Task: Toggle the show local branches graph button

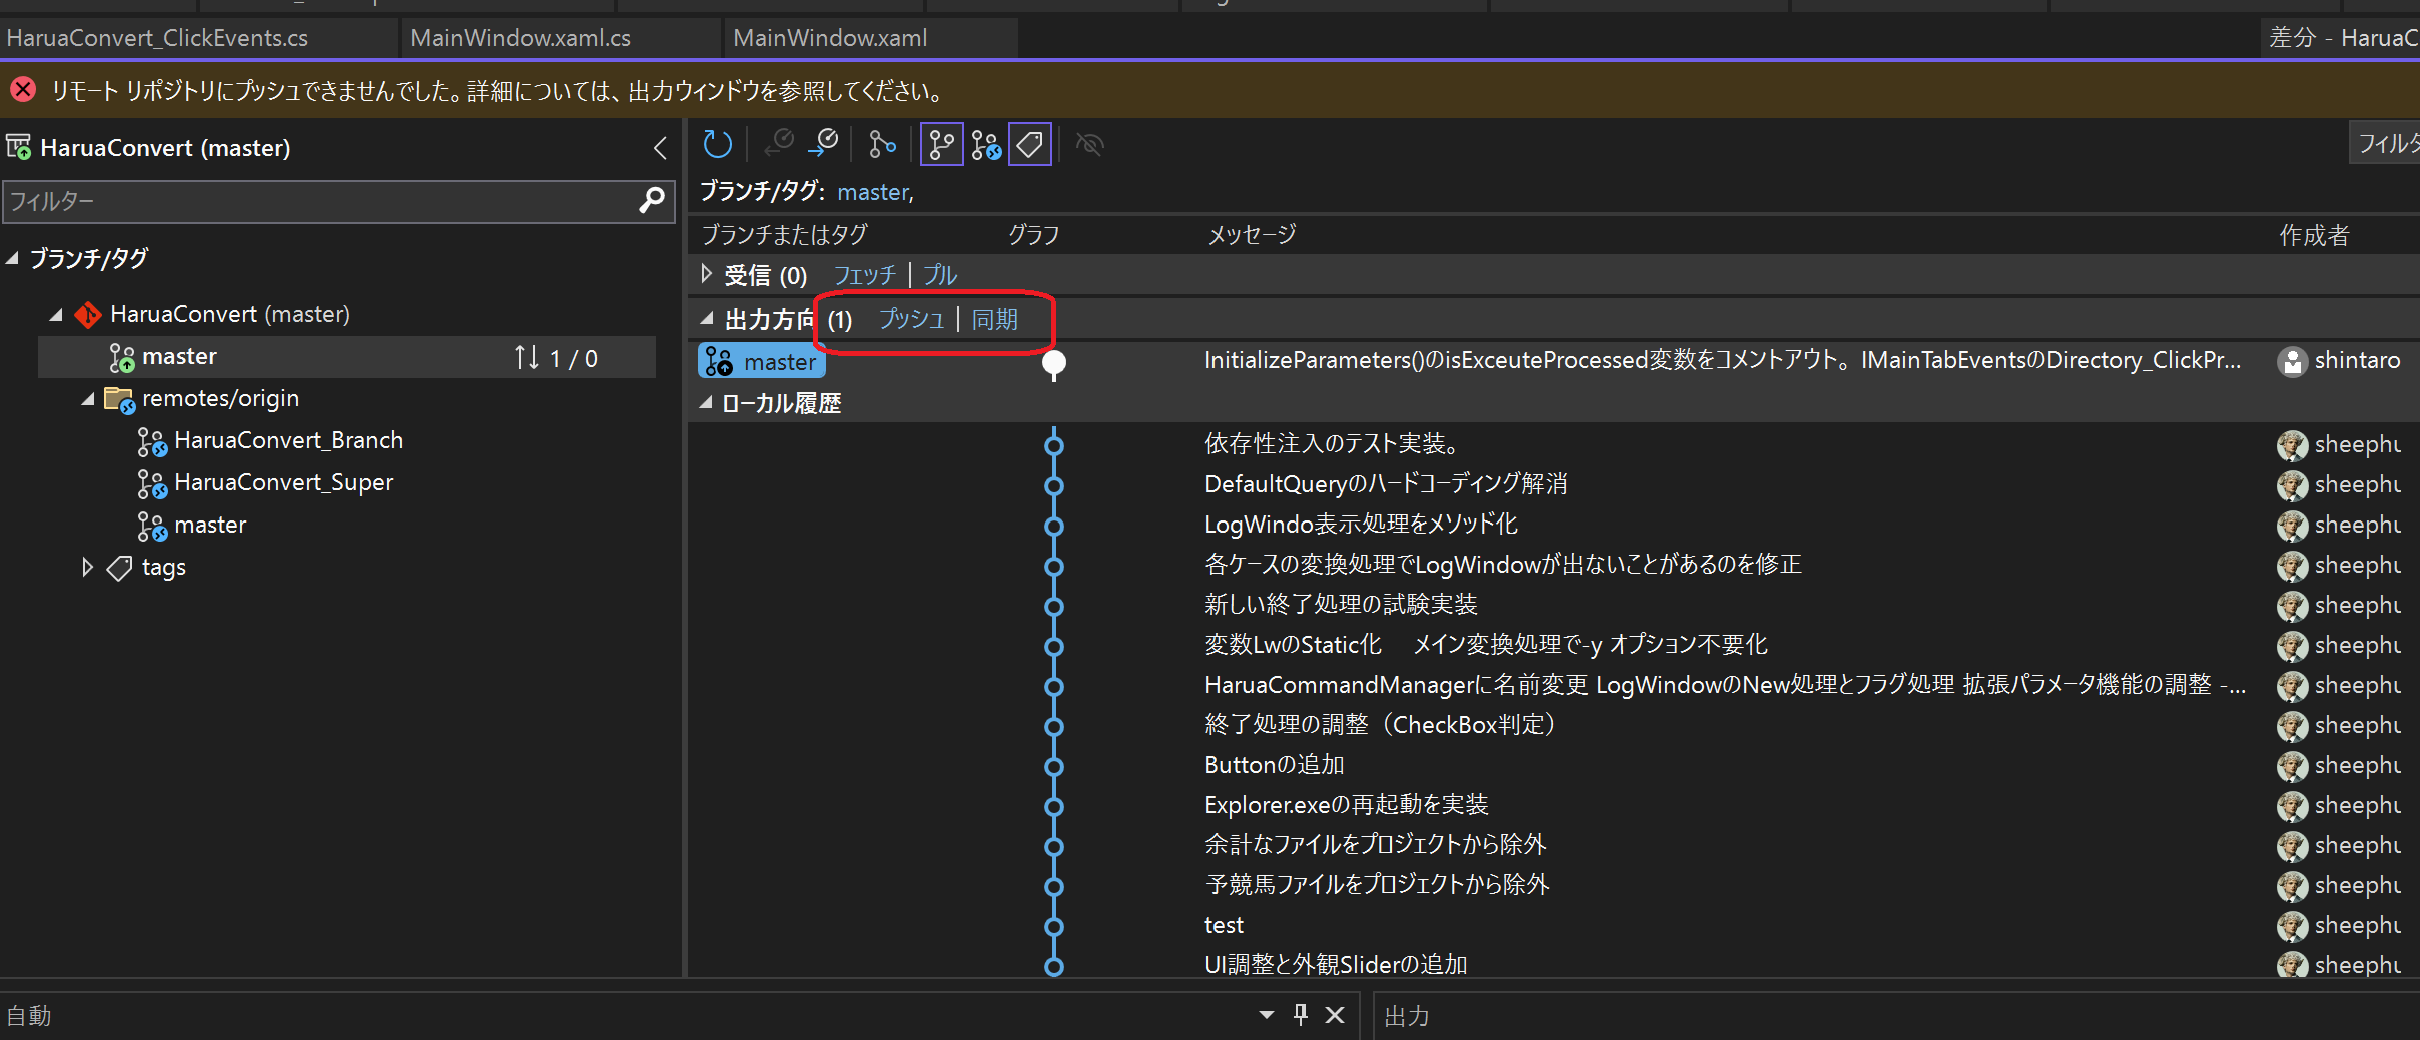Action: [x=940, y=143]
